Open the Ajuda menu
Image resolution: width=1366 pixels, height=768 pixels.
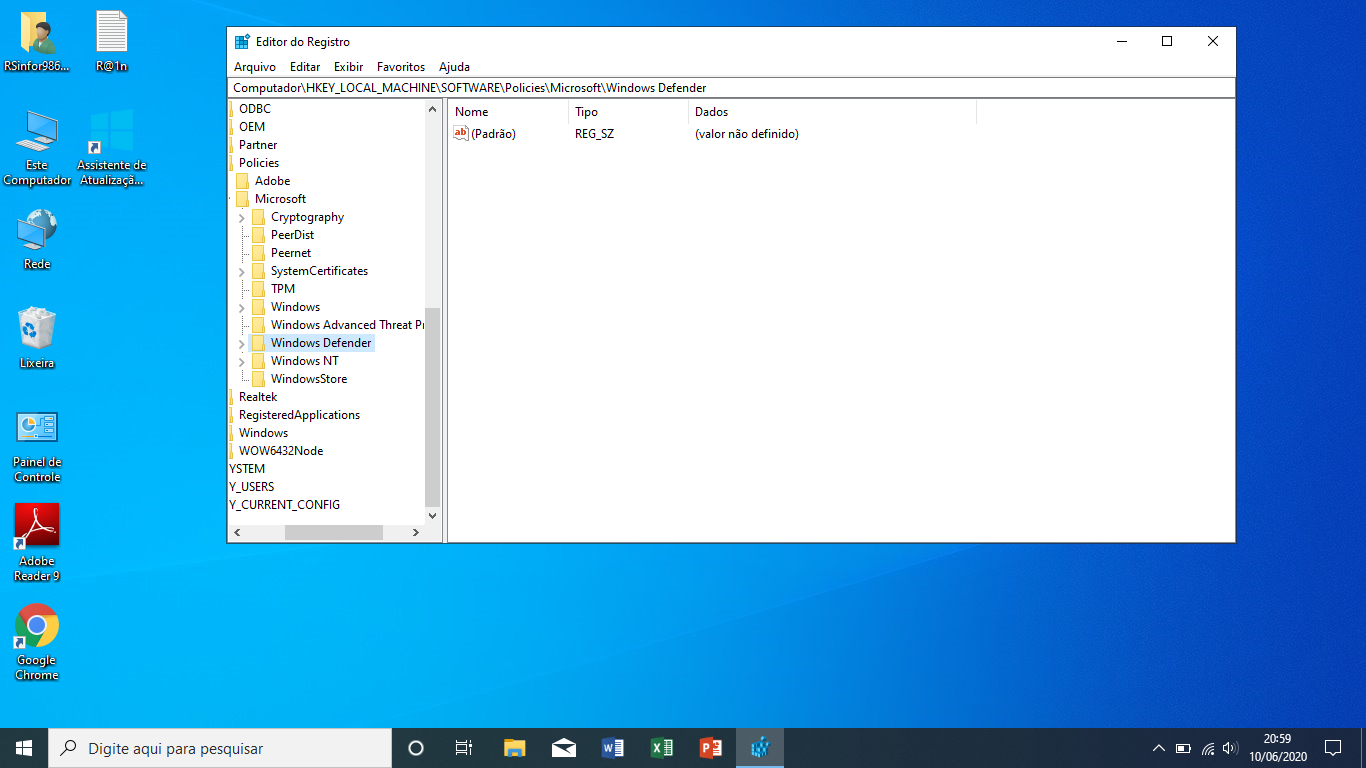(x=454, y=67)
